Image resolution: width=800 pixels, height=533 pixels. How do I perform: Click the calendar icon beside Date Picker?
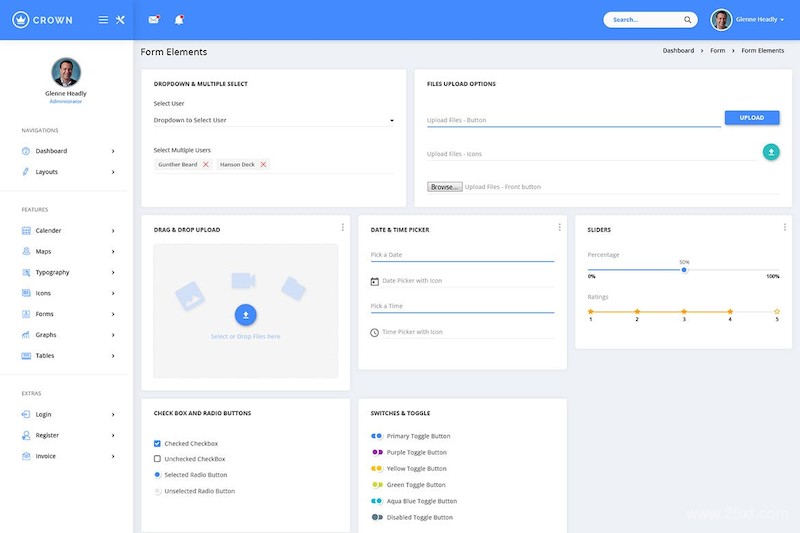coord(374,281)
